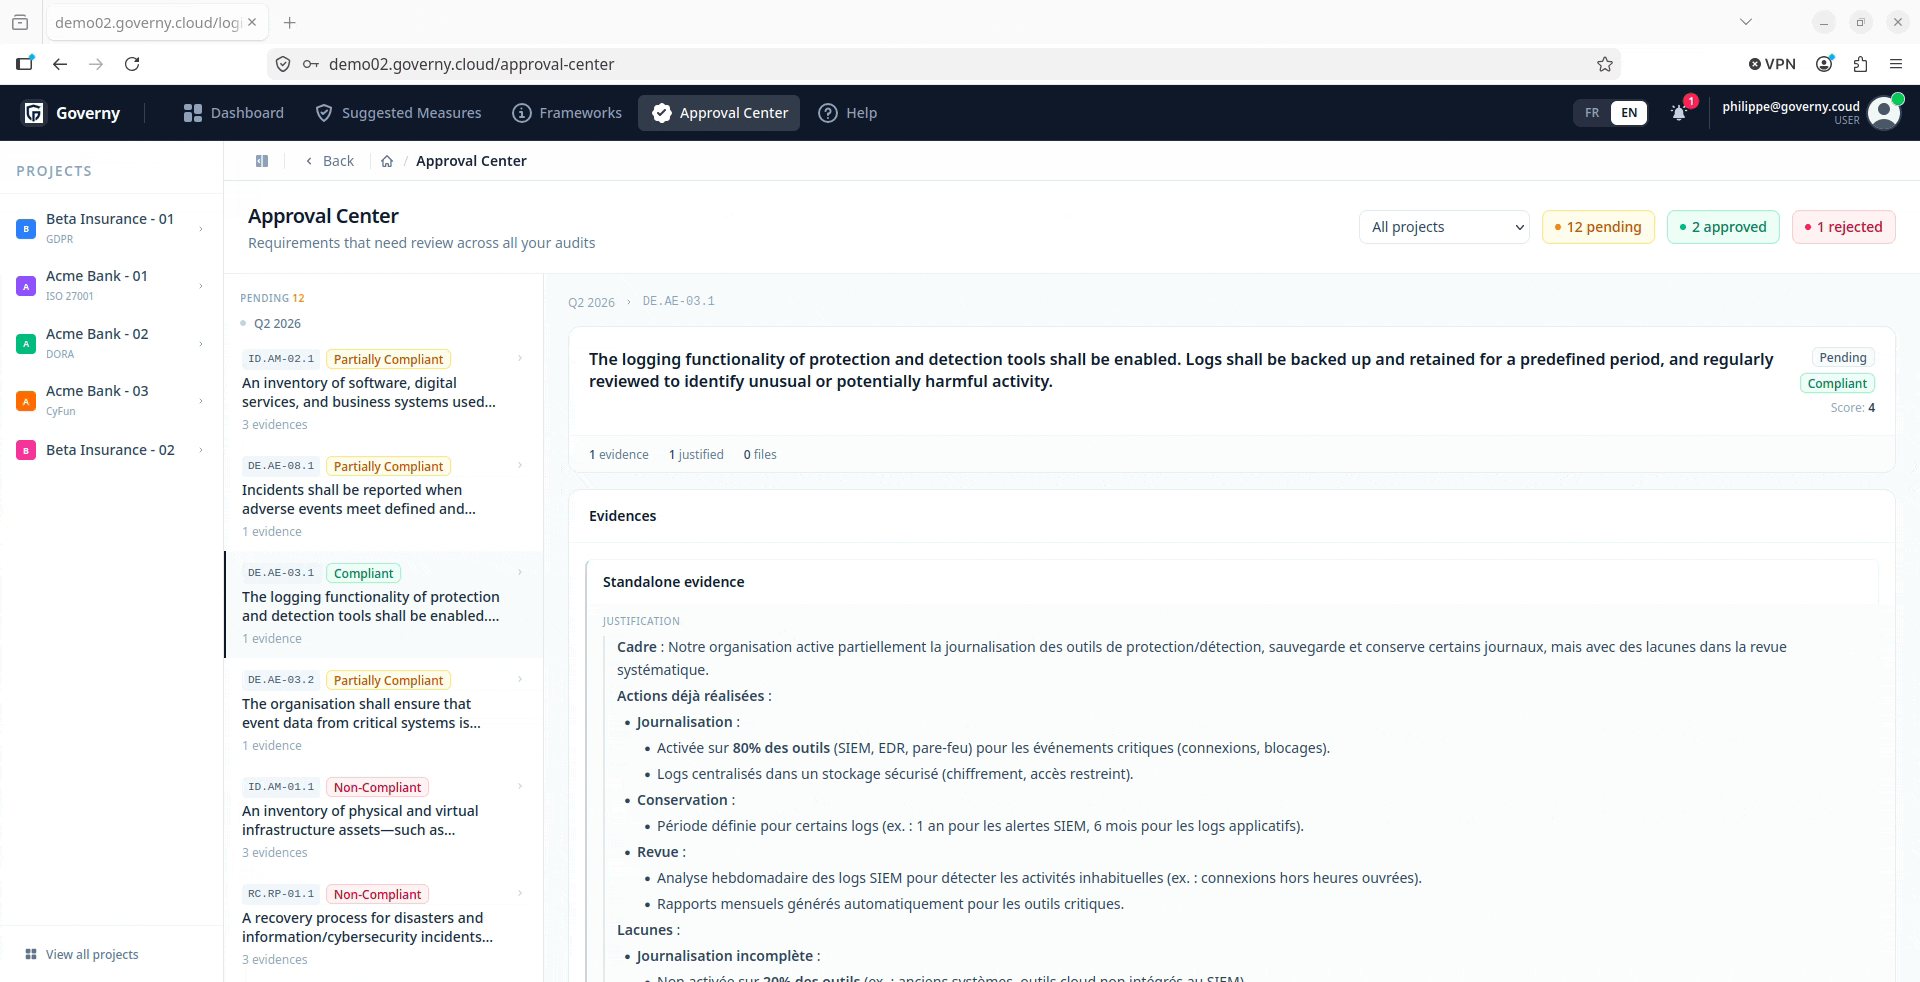Click the green A project badge
This screenshot has width=1920, height=982.
[x=27, y=344]
